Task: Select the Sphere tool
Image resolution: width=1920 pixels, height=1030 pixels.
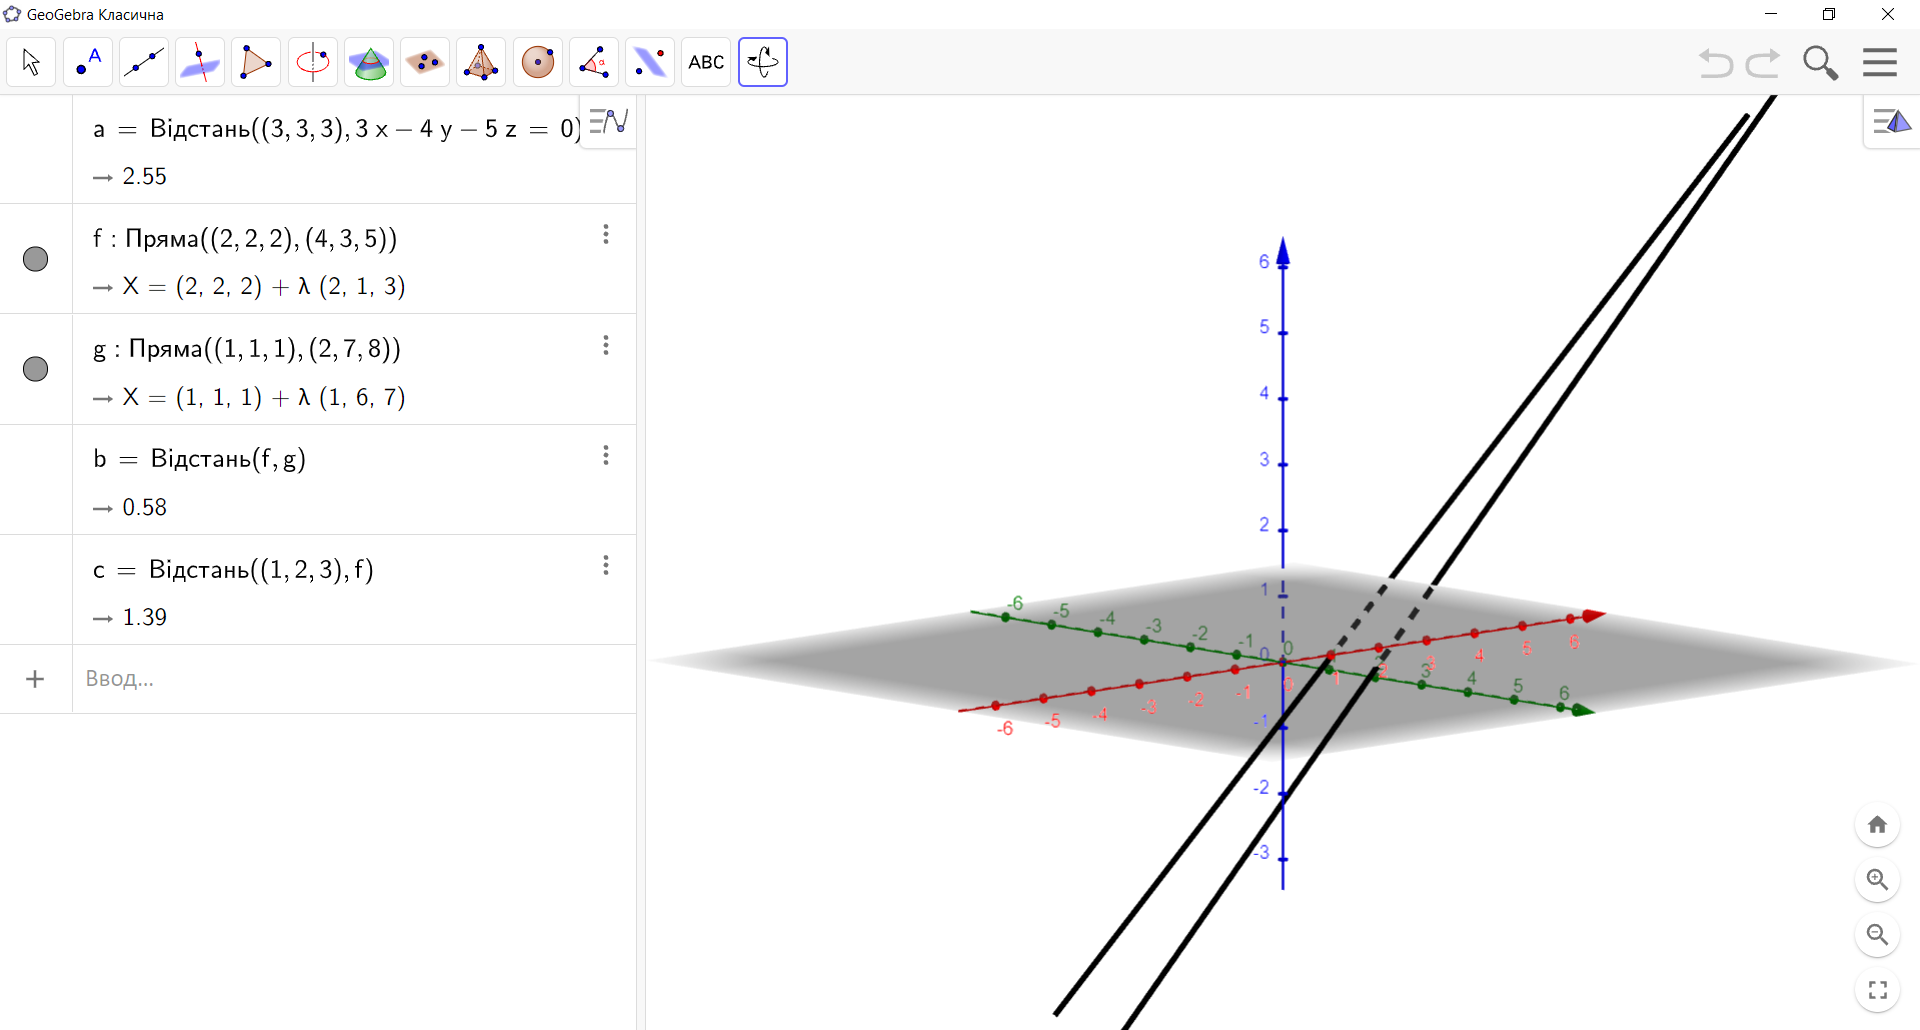Action: pyautogui.click(x=538, y=61)
